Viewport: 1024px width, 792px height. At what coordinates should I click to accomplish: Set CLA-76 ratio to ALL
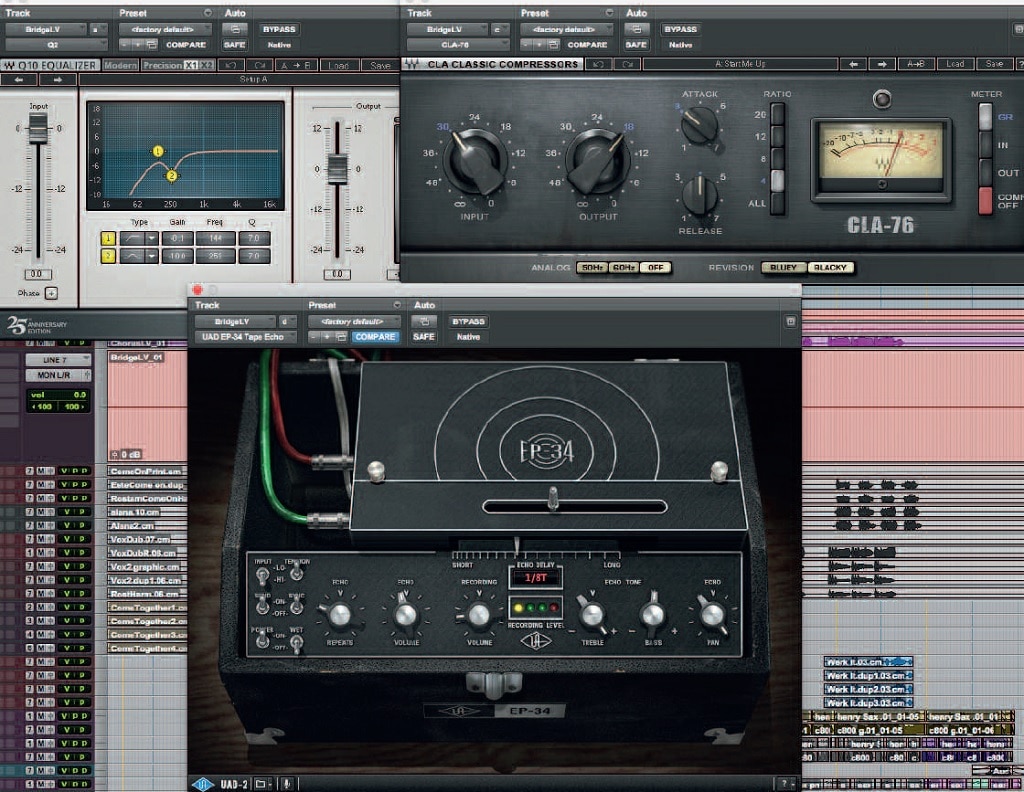coord(777,203)
